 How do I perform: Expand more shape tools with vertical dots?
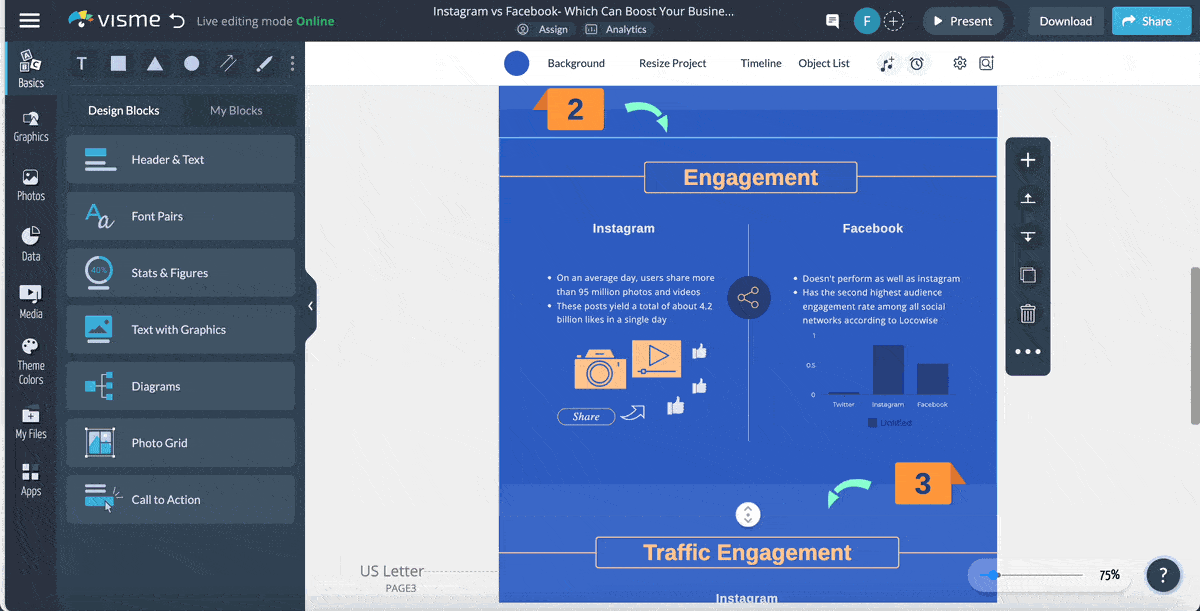click(292, 64)
